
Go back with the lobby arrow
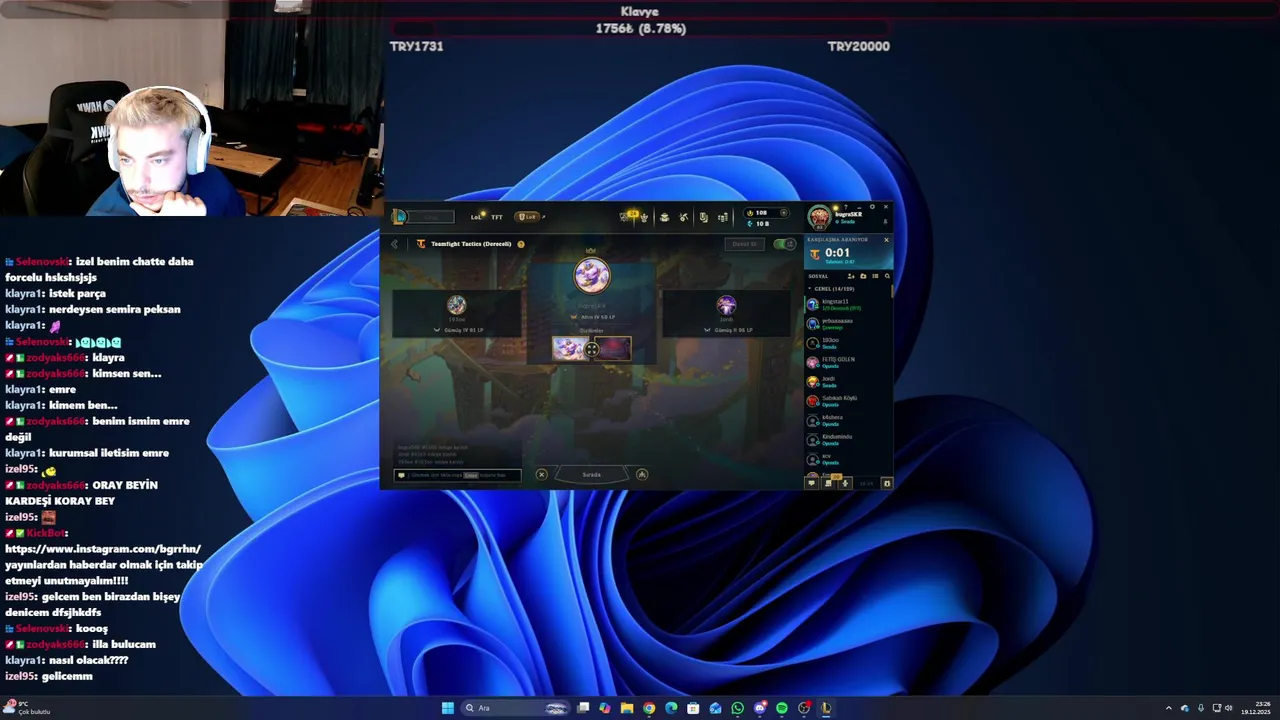click(394, 244)
